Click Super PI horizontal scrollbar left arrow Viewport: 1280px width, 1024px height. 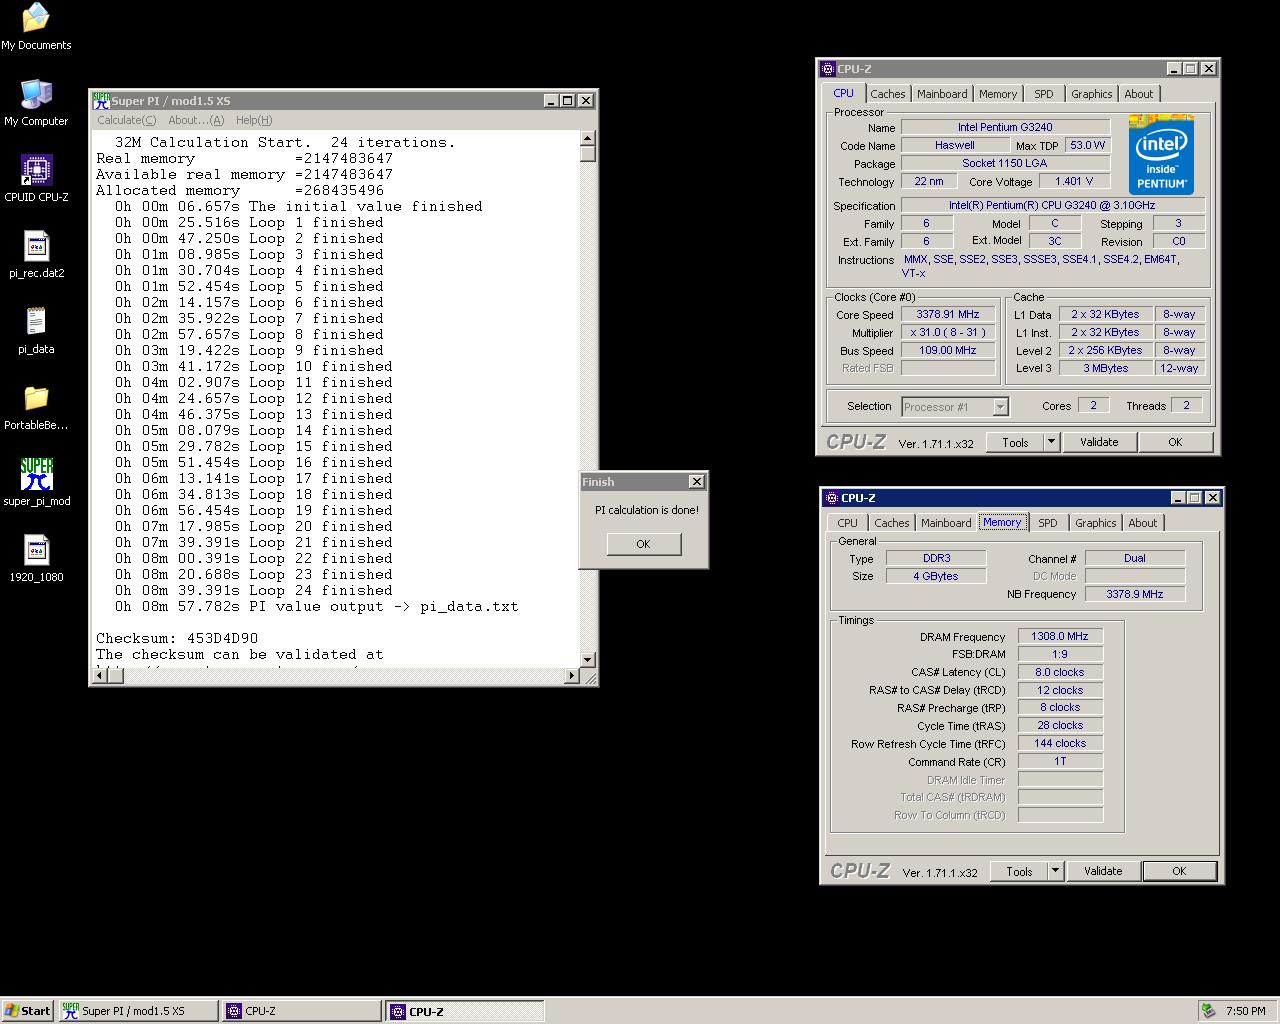tap(98, 675)
